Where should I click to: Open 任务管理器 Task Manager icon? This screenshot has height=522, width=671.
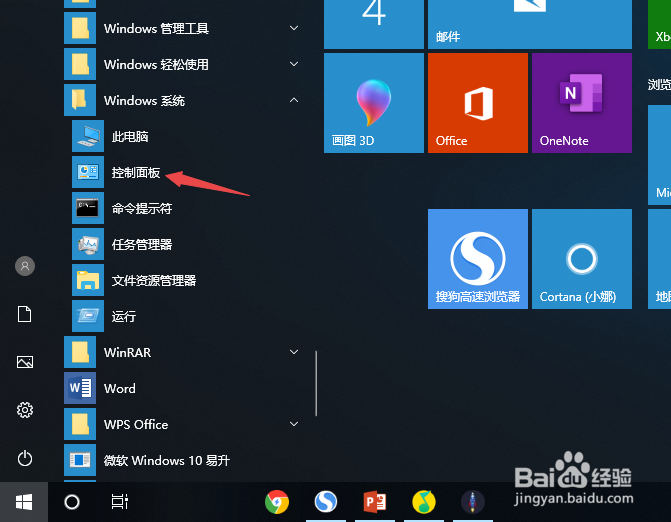point(88,244)
